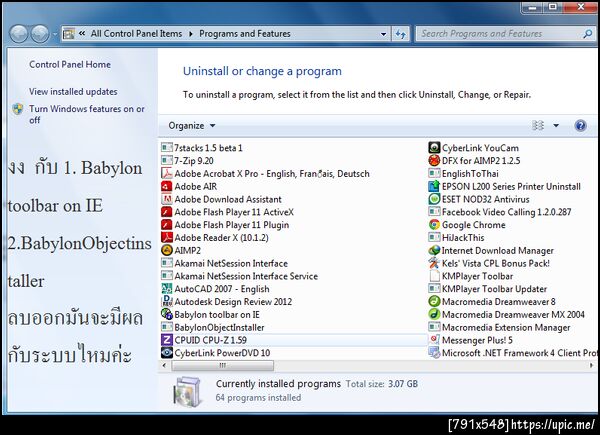Select Macromedia Extension Manager entry
Viewport: 600px width, 435px height.
(x=499, y=327)
